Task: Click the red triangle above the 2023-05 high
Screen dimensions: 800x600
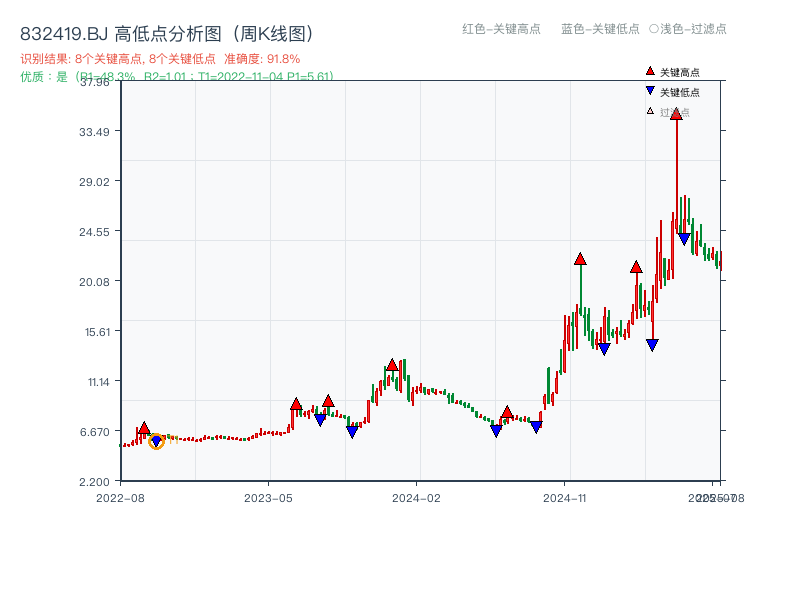Action: [x=296, y=403]
